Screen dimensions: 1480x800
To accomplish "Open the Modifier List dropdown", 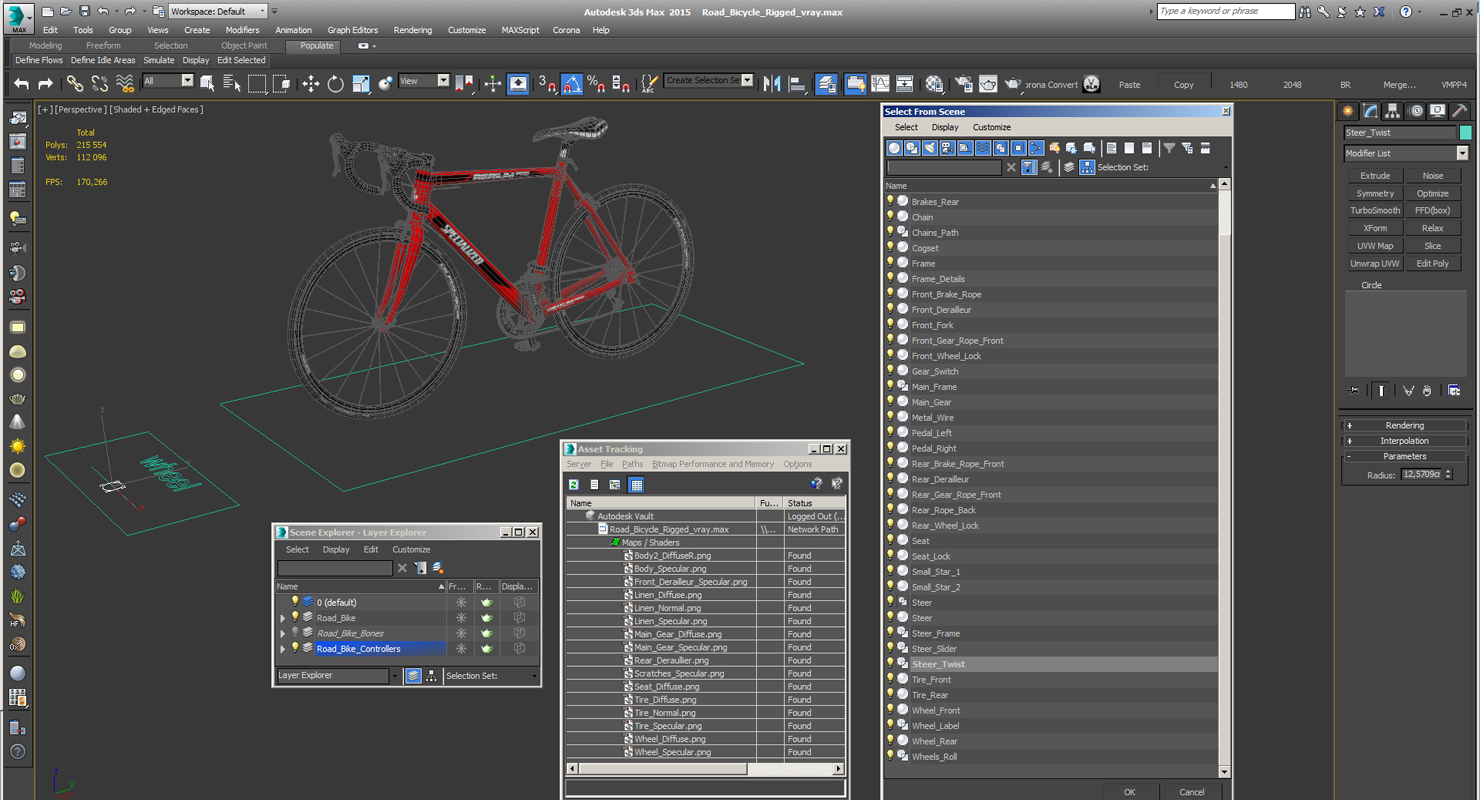I will pos(1462,153).
